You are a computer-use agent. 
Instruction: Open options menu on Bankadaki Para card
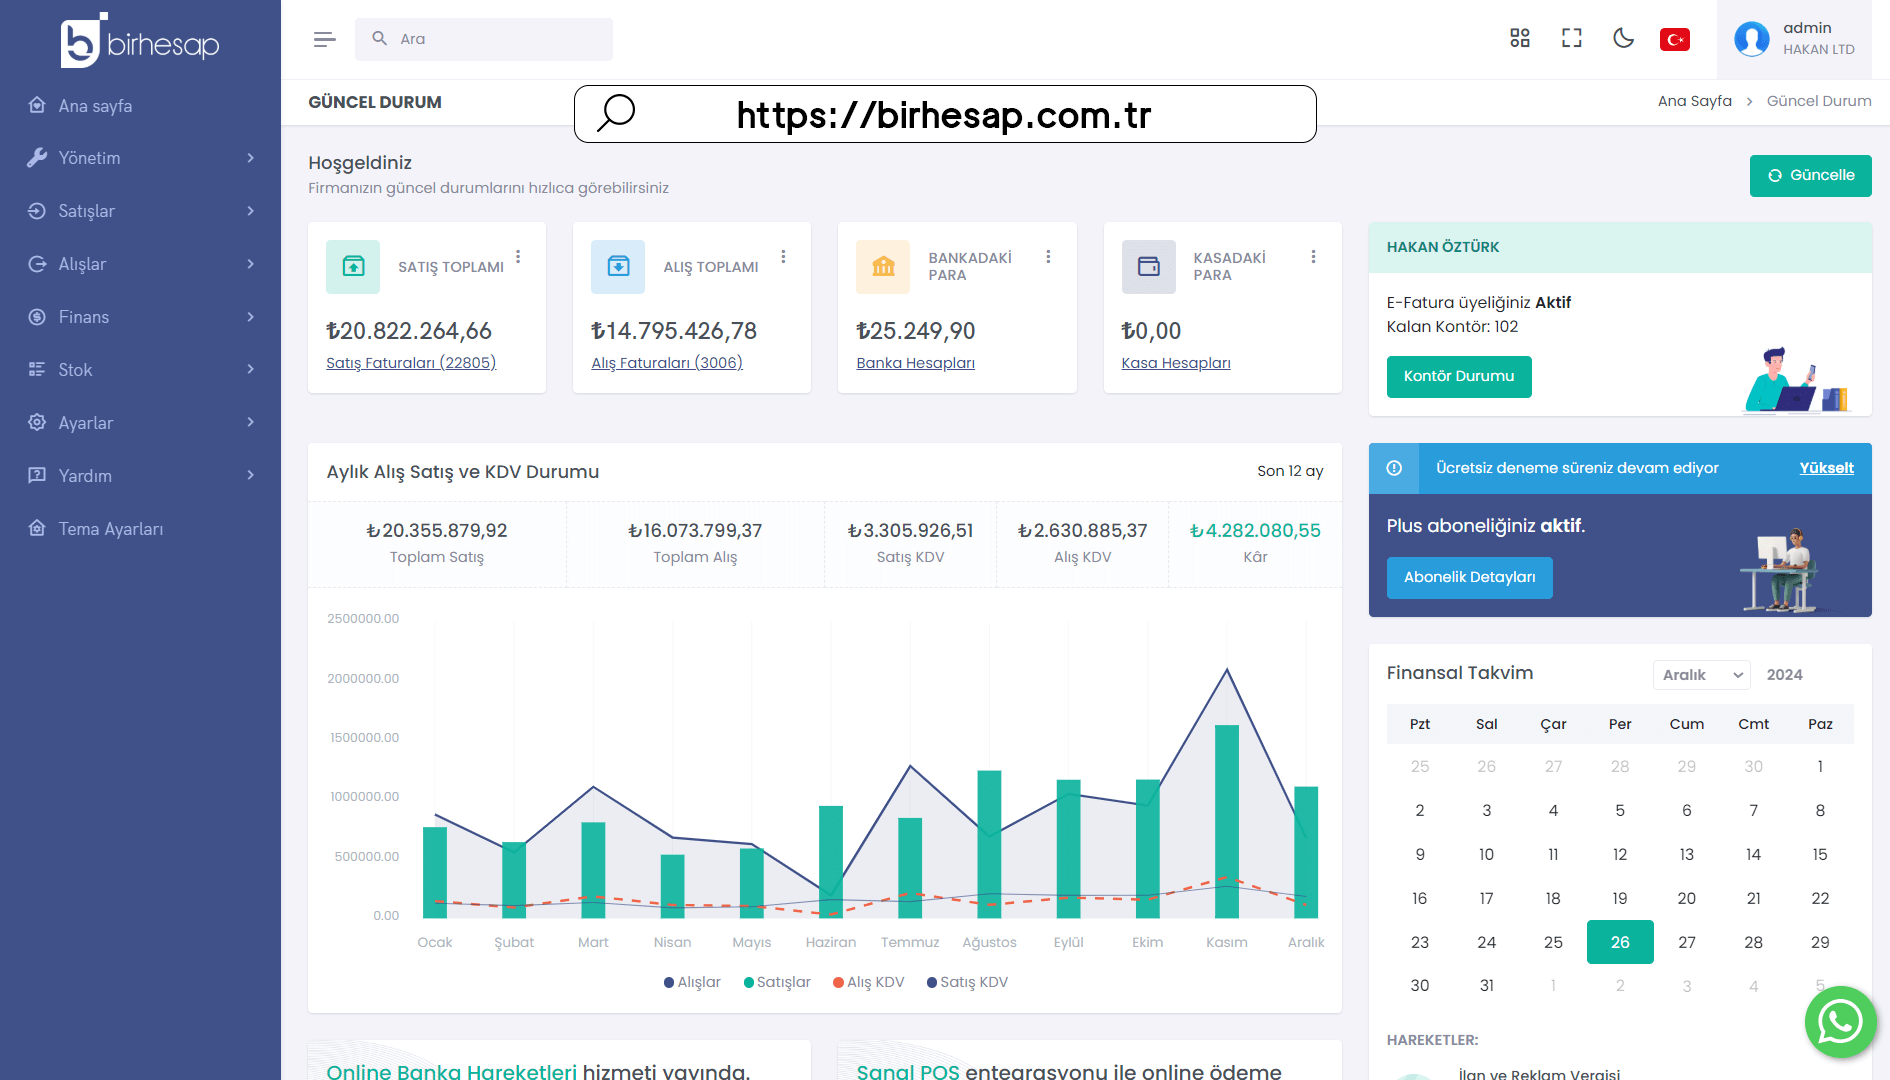(x=1048, y=257)
